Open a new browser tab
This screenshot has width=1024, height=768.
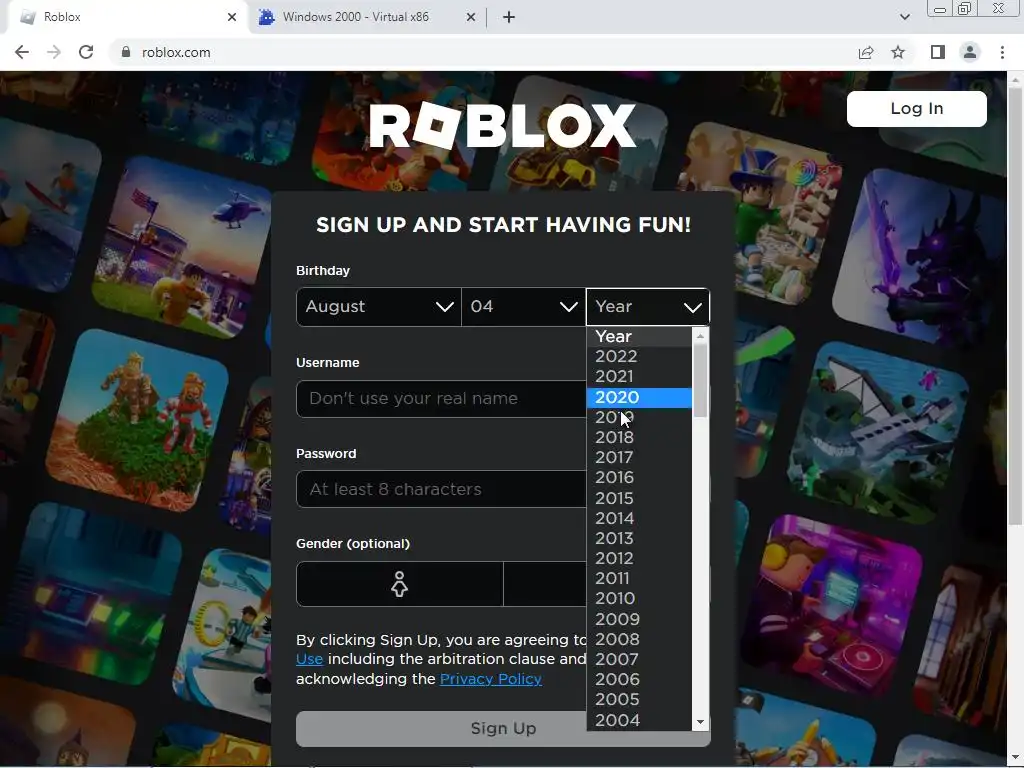pos(509,17)
